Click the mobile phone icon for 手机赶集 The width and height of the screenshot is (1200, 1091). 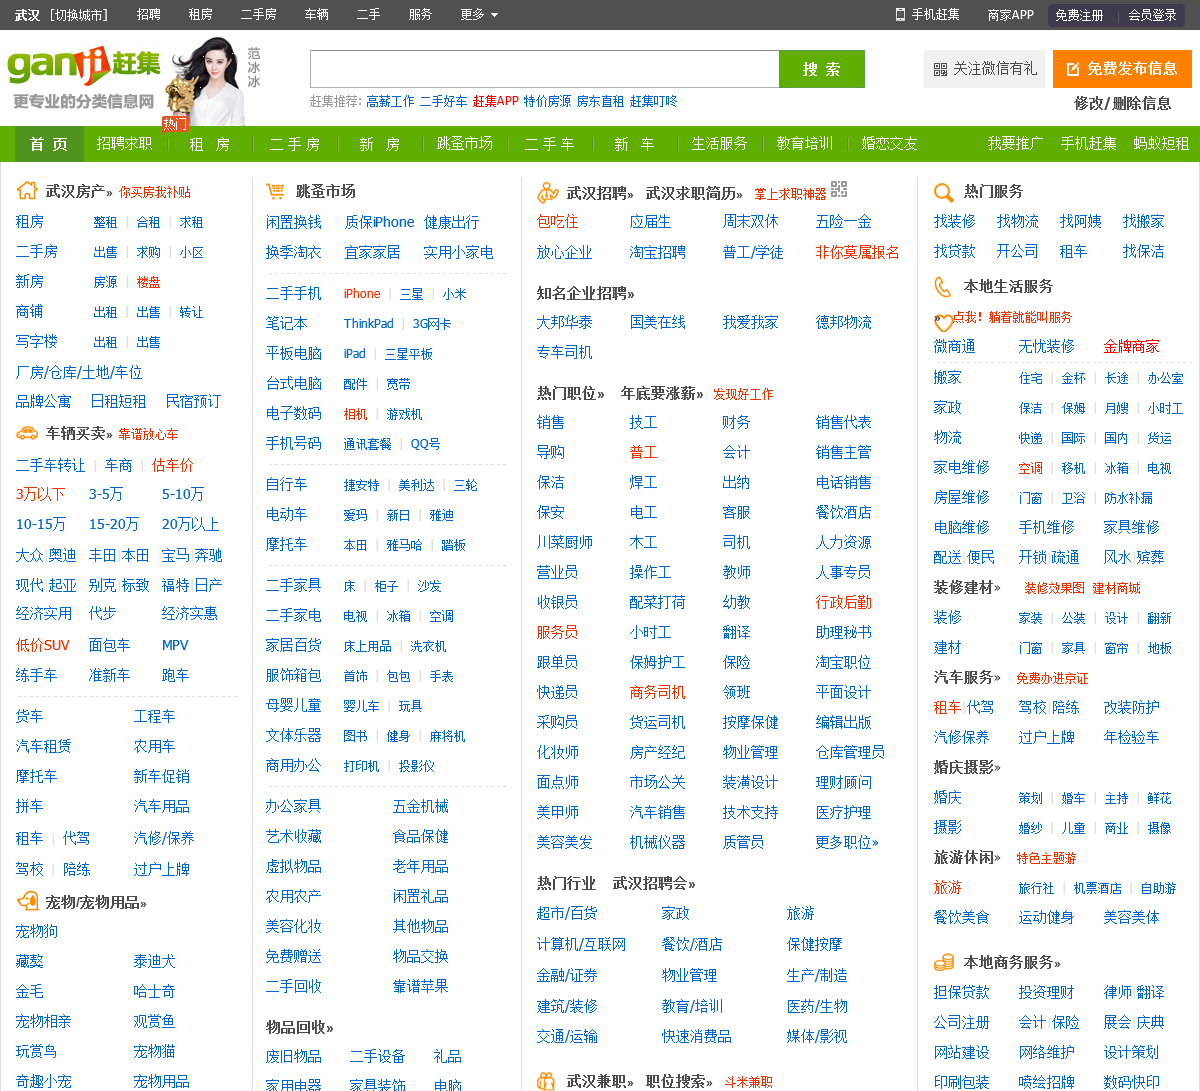(900, 14)
